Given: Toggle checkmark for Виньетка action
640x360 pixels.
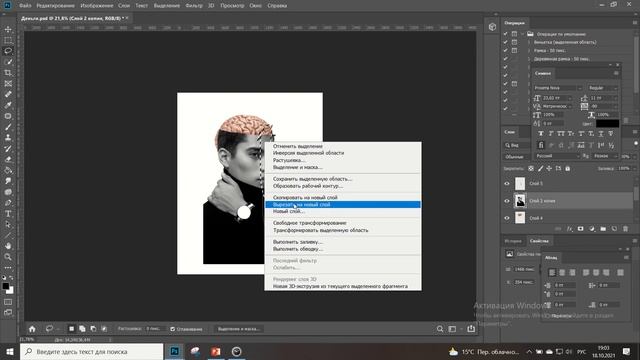Looking at the screenshot, I should [506, 42].
